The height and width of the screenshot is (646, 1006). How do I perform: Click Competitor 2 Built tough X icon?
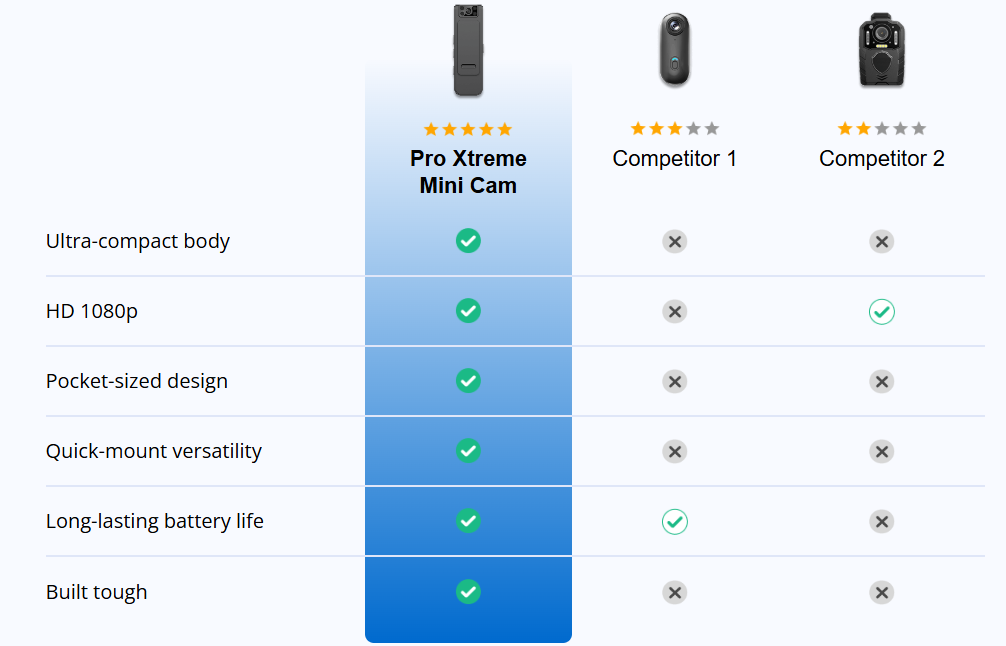(x=881, y=593)
